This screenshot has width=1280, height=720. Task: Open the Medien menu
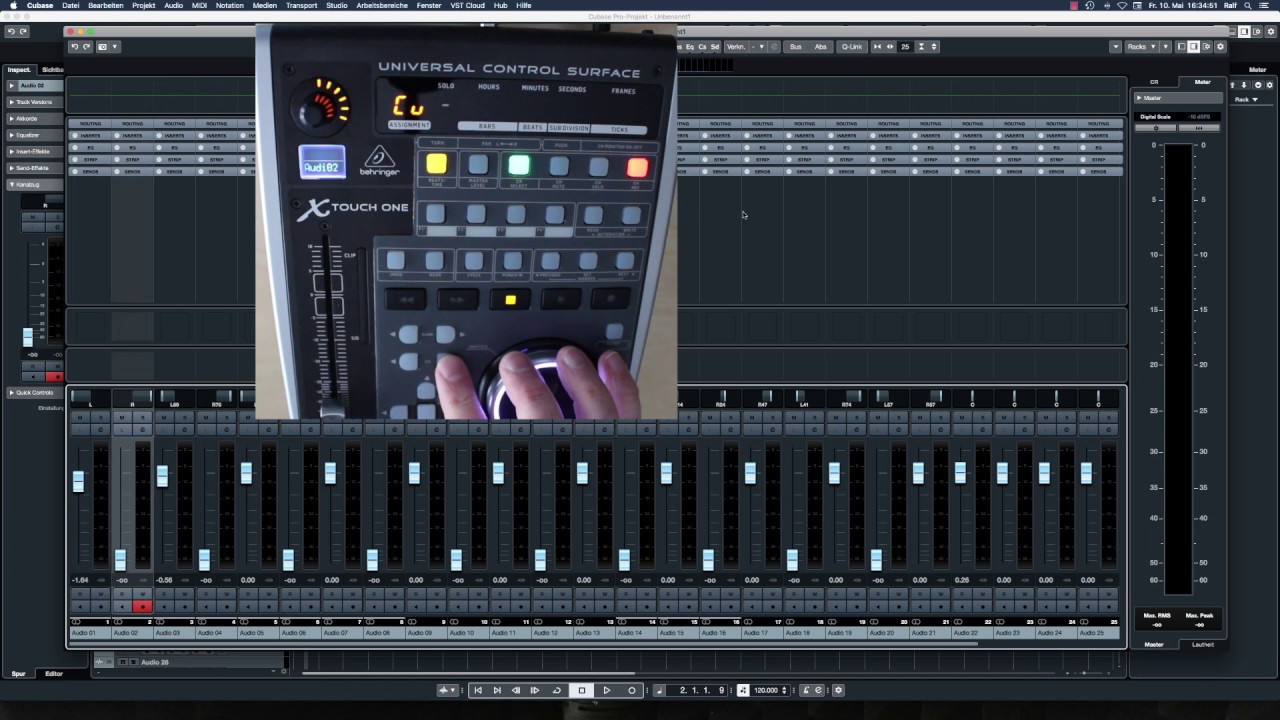coord(265,5)
